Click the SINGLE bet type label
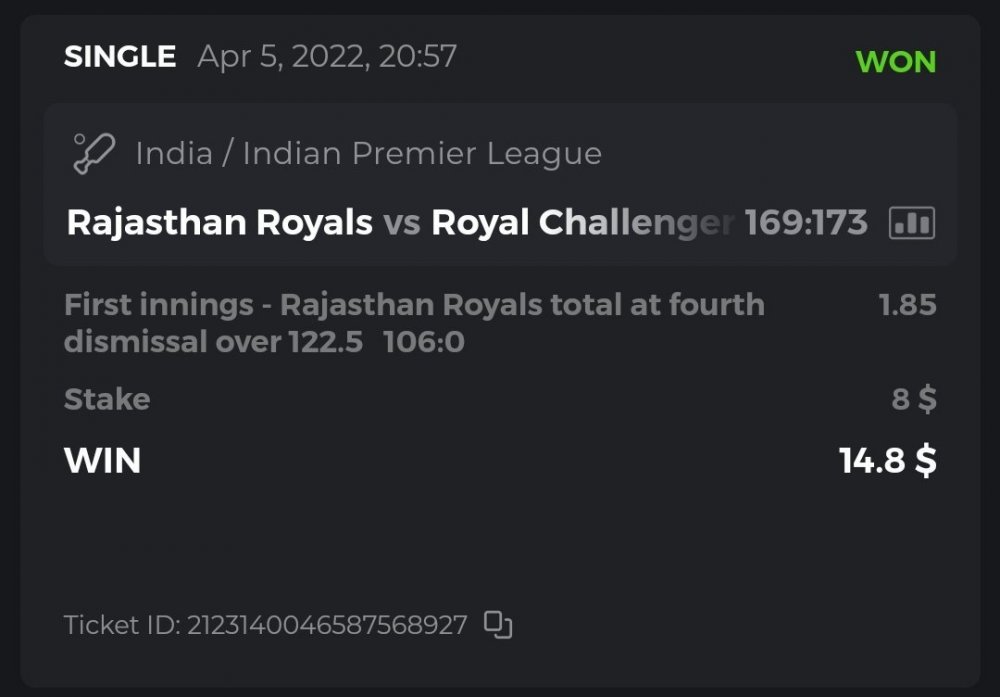Image resolution: width=1000 pixels, height=697 pixels. click(x=120, y=57)
